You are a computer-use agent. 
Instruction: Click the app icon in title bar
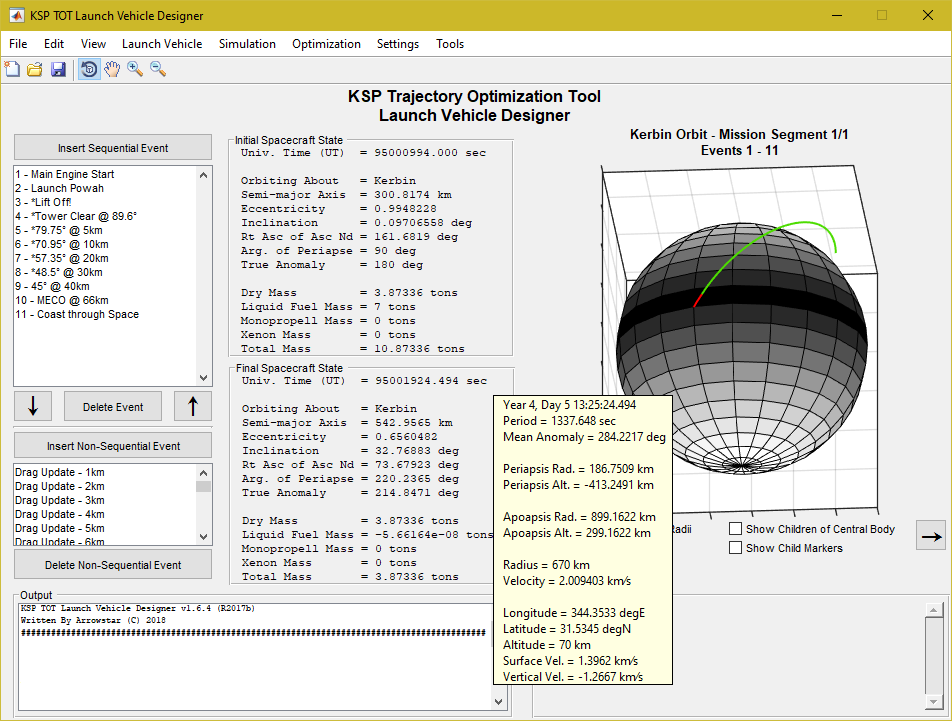coord(16,15)
